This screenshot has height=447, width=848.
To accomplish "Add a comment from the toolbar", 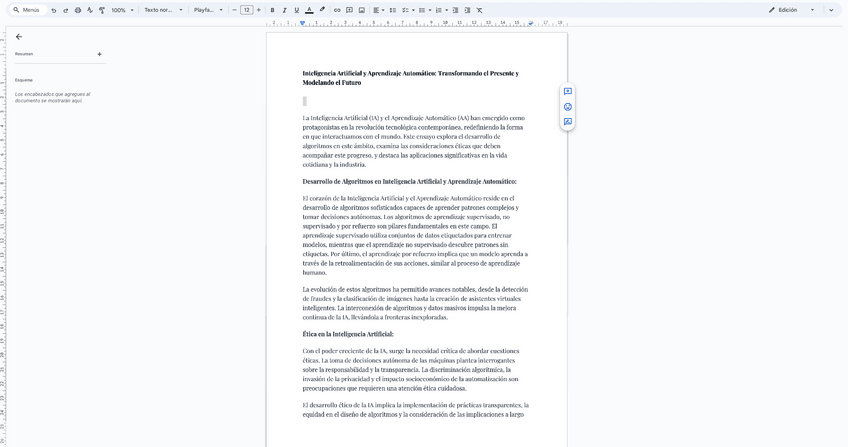I will pyautogui.click(x=349, y=10).
